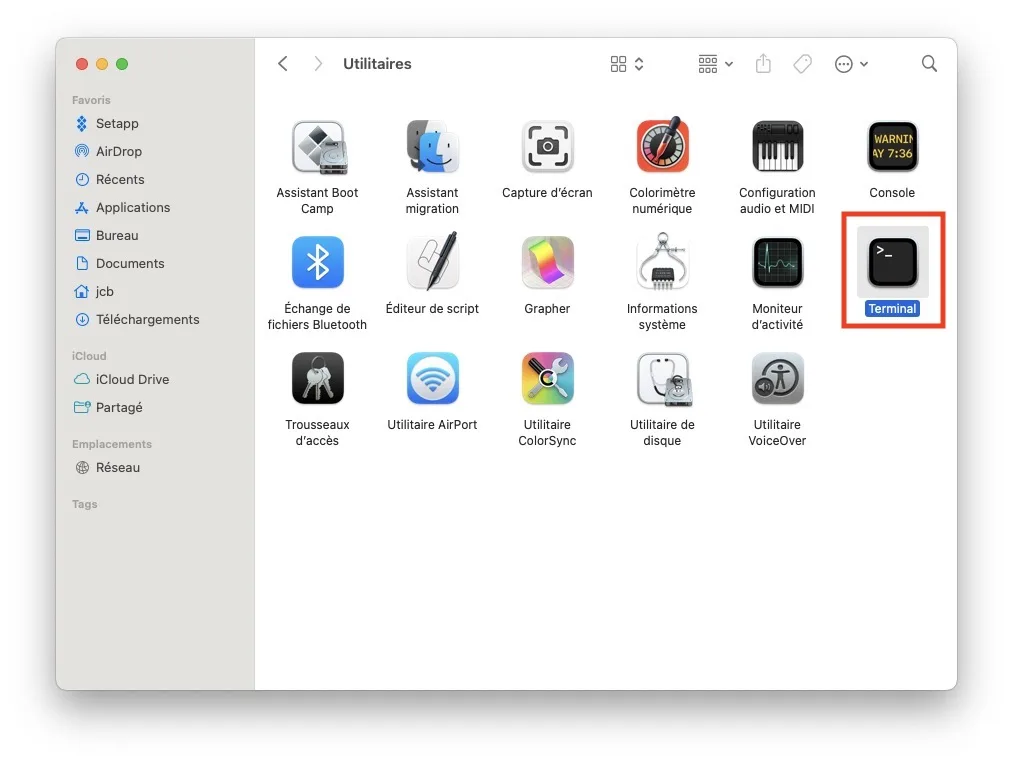Launch Éditeur de script
Image resolution: width=1013 pixels, height=764 pixels.
(x=432, y=262)
